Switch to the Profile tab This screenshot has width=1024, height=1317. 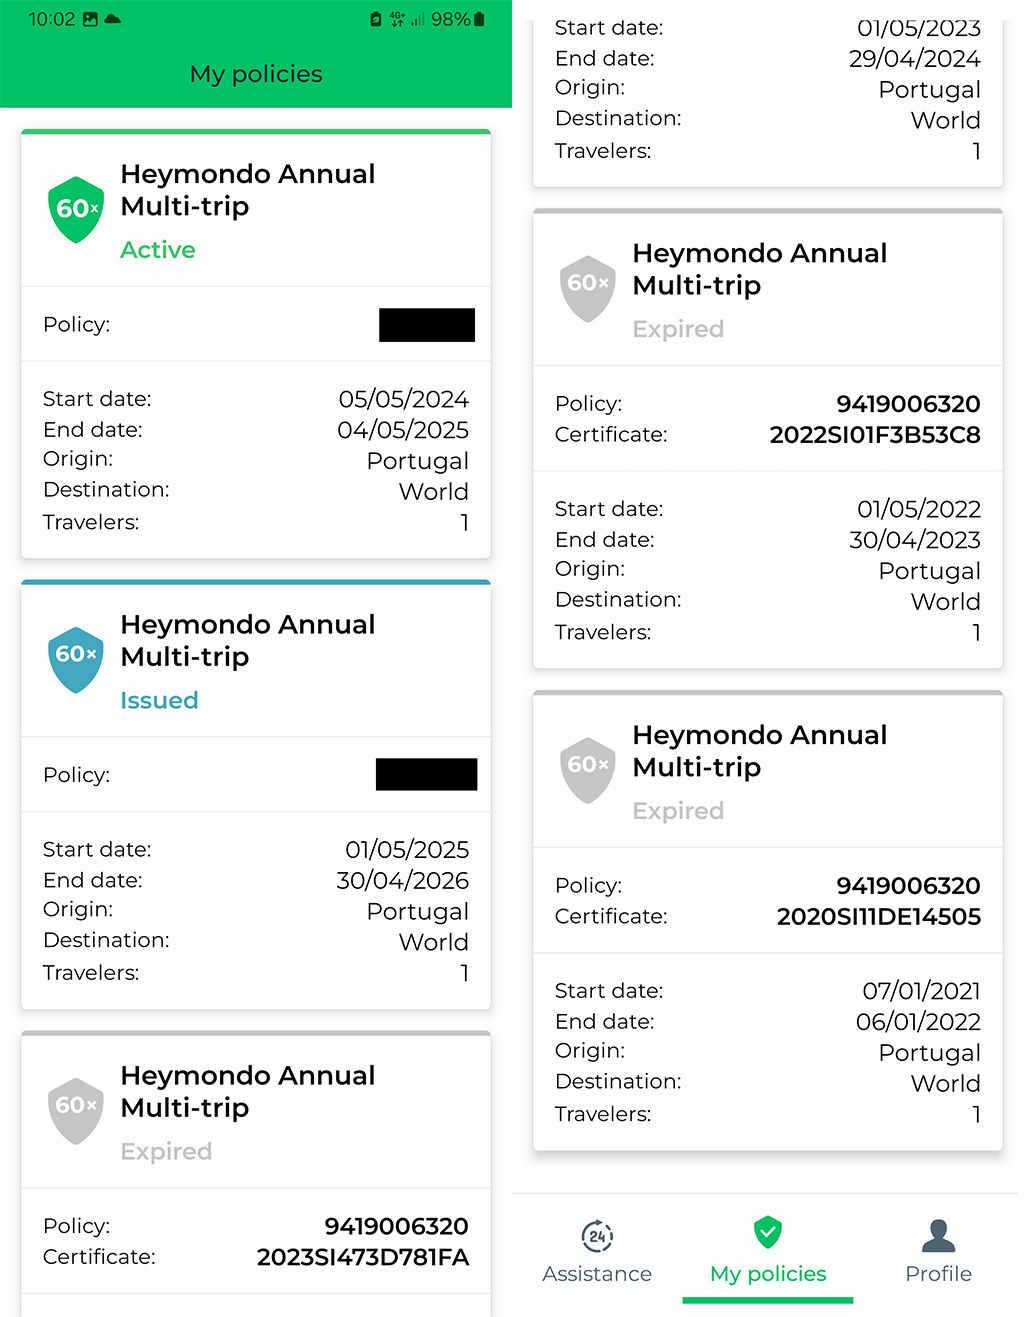(x=938, y=1273)
